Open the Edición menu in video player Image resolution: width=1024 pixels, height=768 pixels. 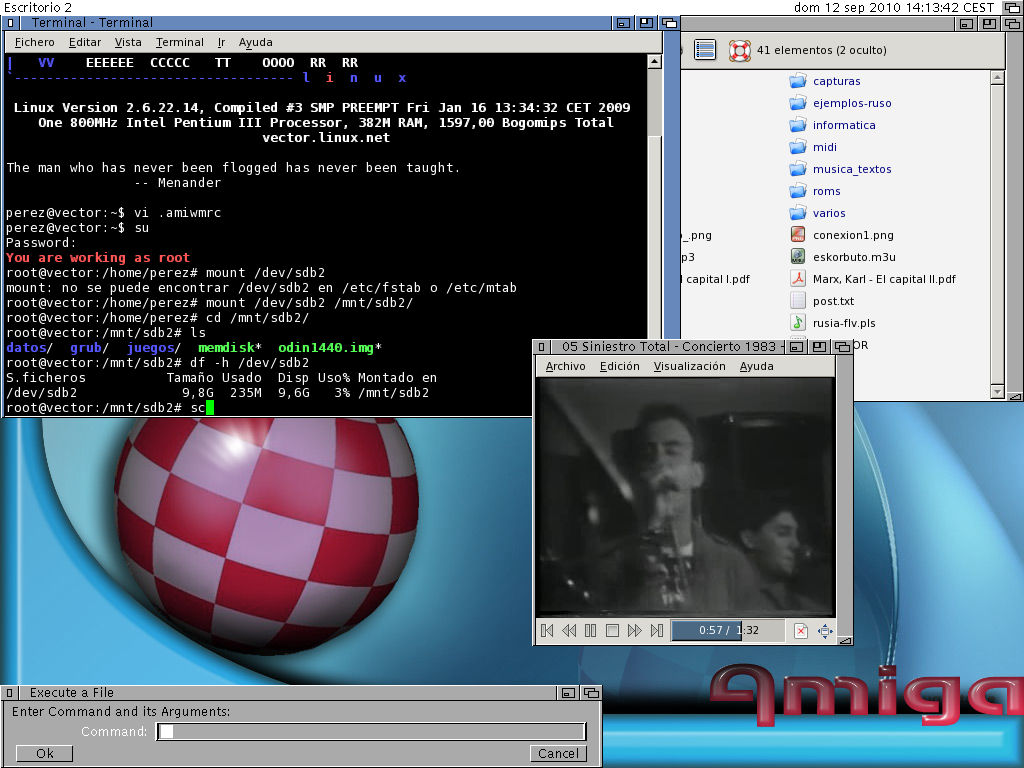pyautogui.click(x=620, y=366)
